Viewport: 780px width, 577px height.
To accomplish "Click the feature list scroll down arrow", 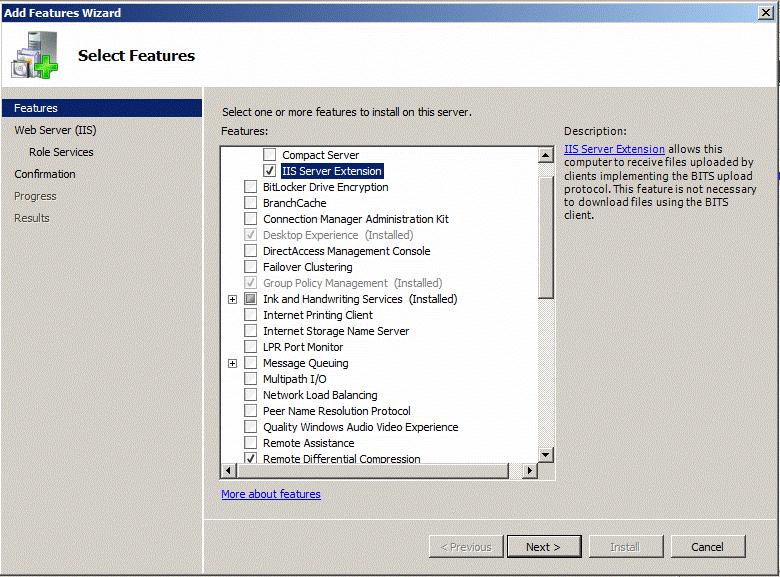I will (x=546, y=455).
